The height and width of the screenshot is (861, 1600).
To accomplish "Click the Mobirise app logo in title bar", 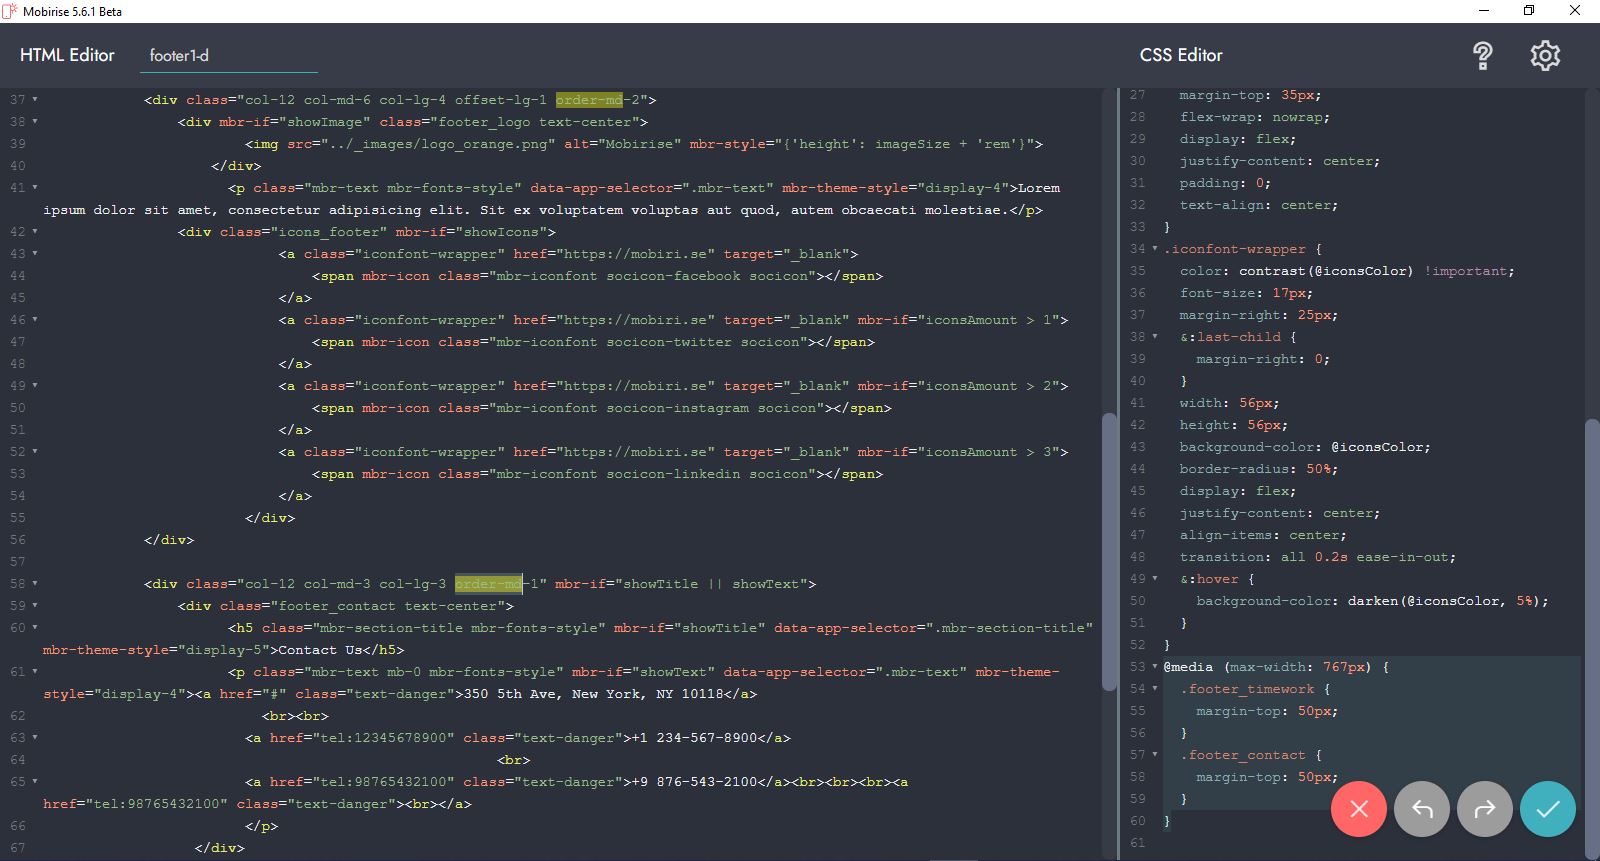I will (10, 11).
